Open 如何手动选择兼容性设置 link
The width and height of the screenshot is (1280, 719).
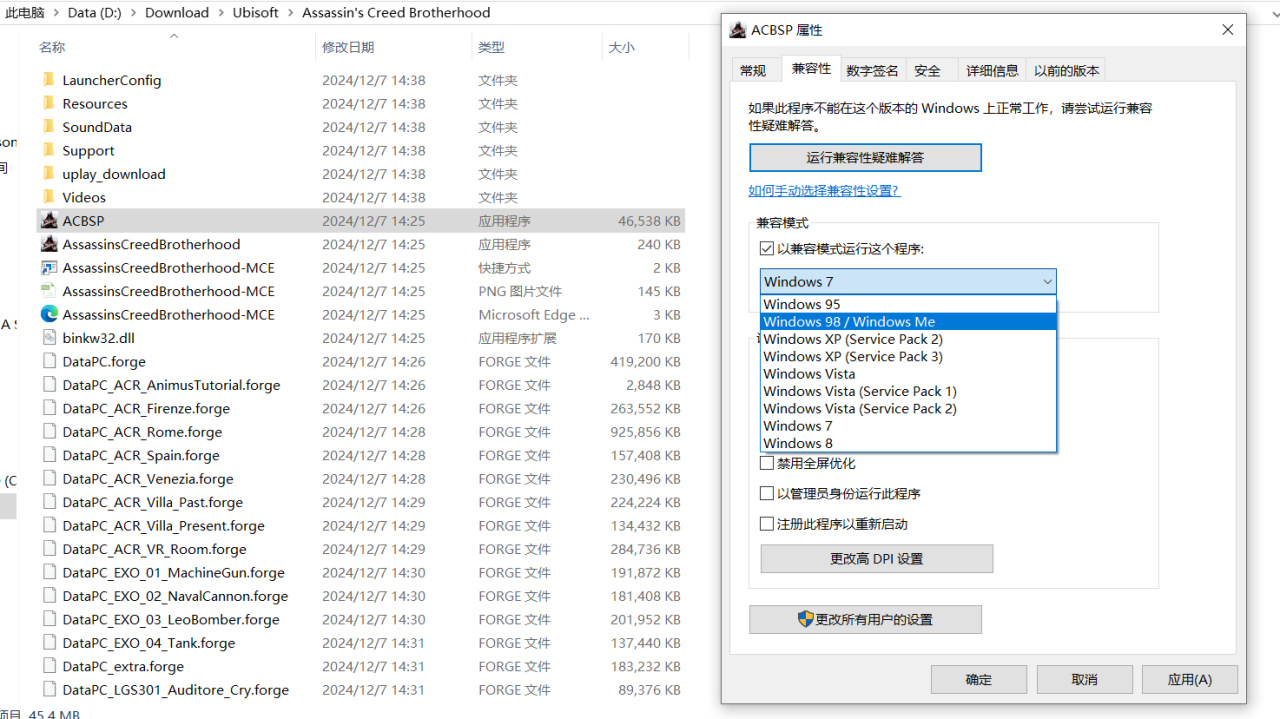click(x=824, y=190)
